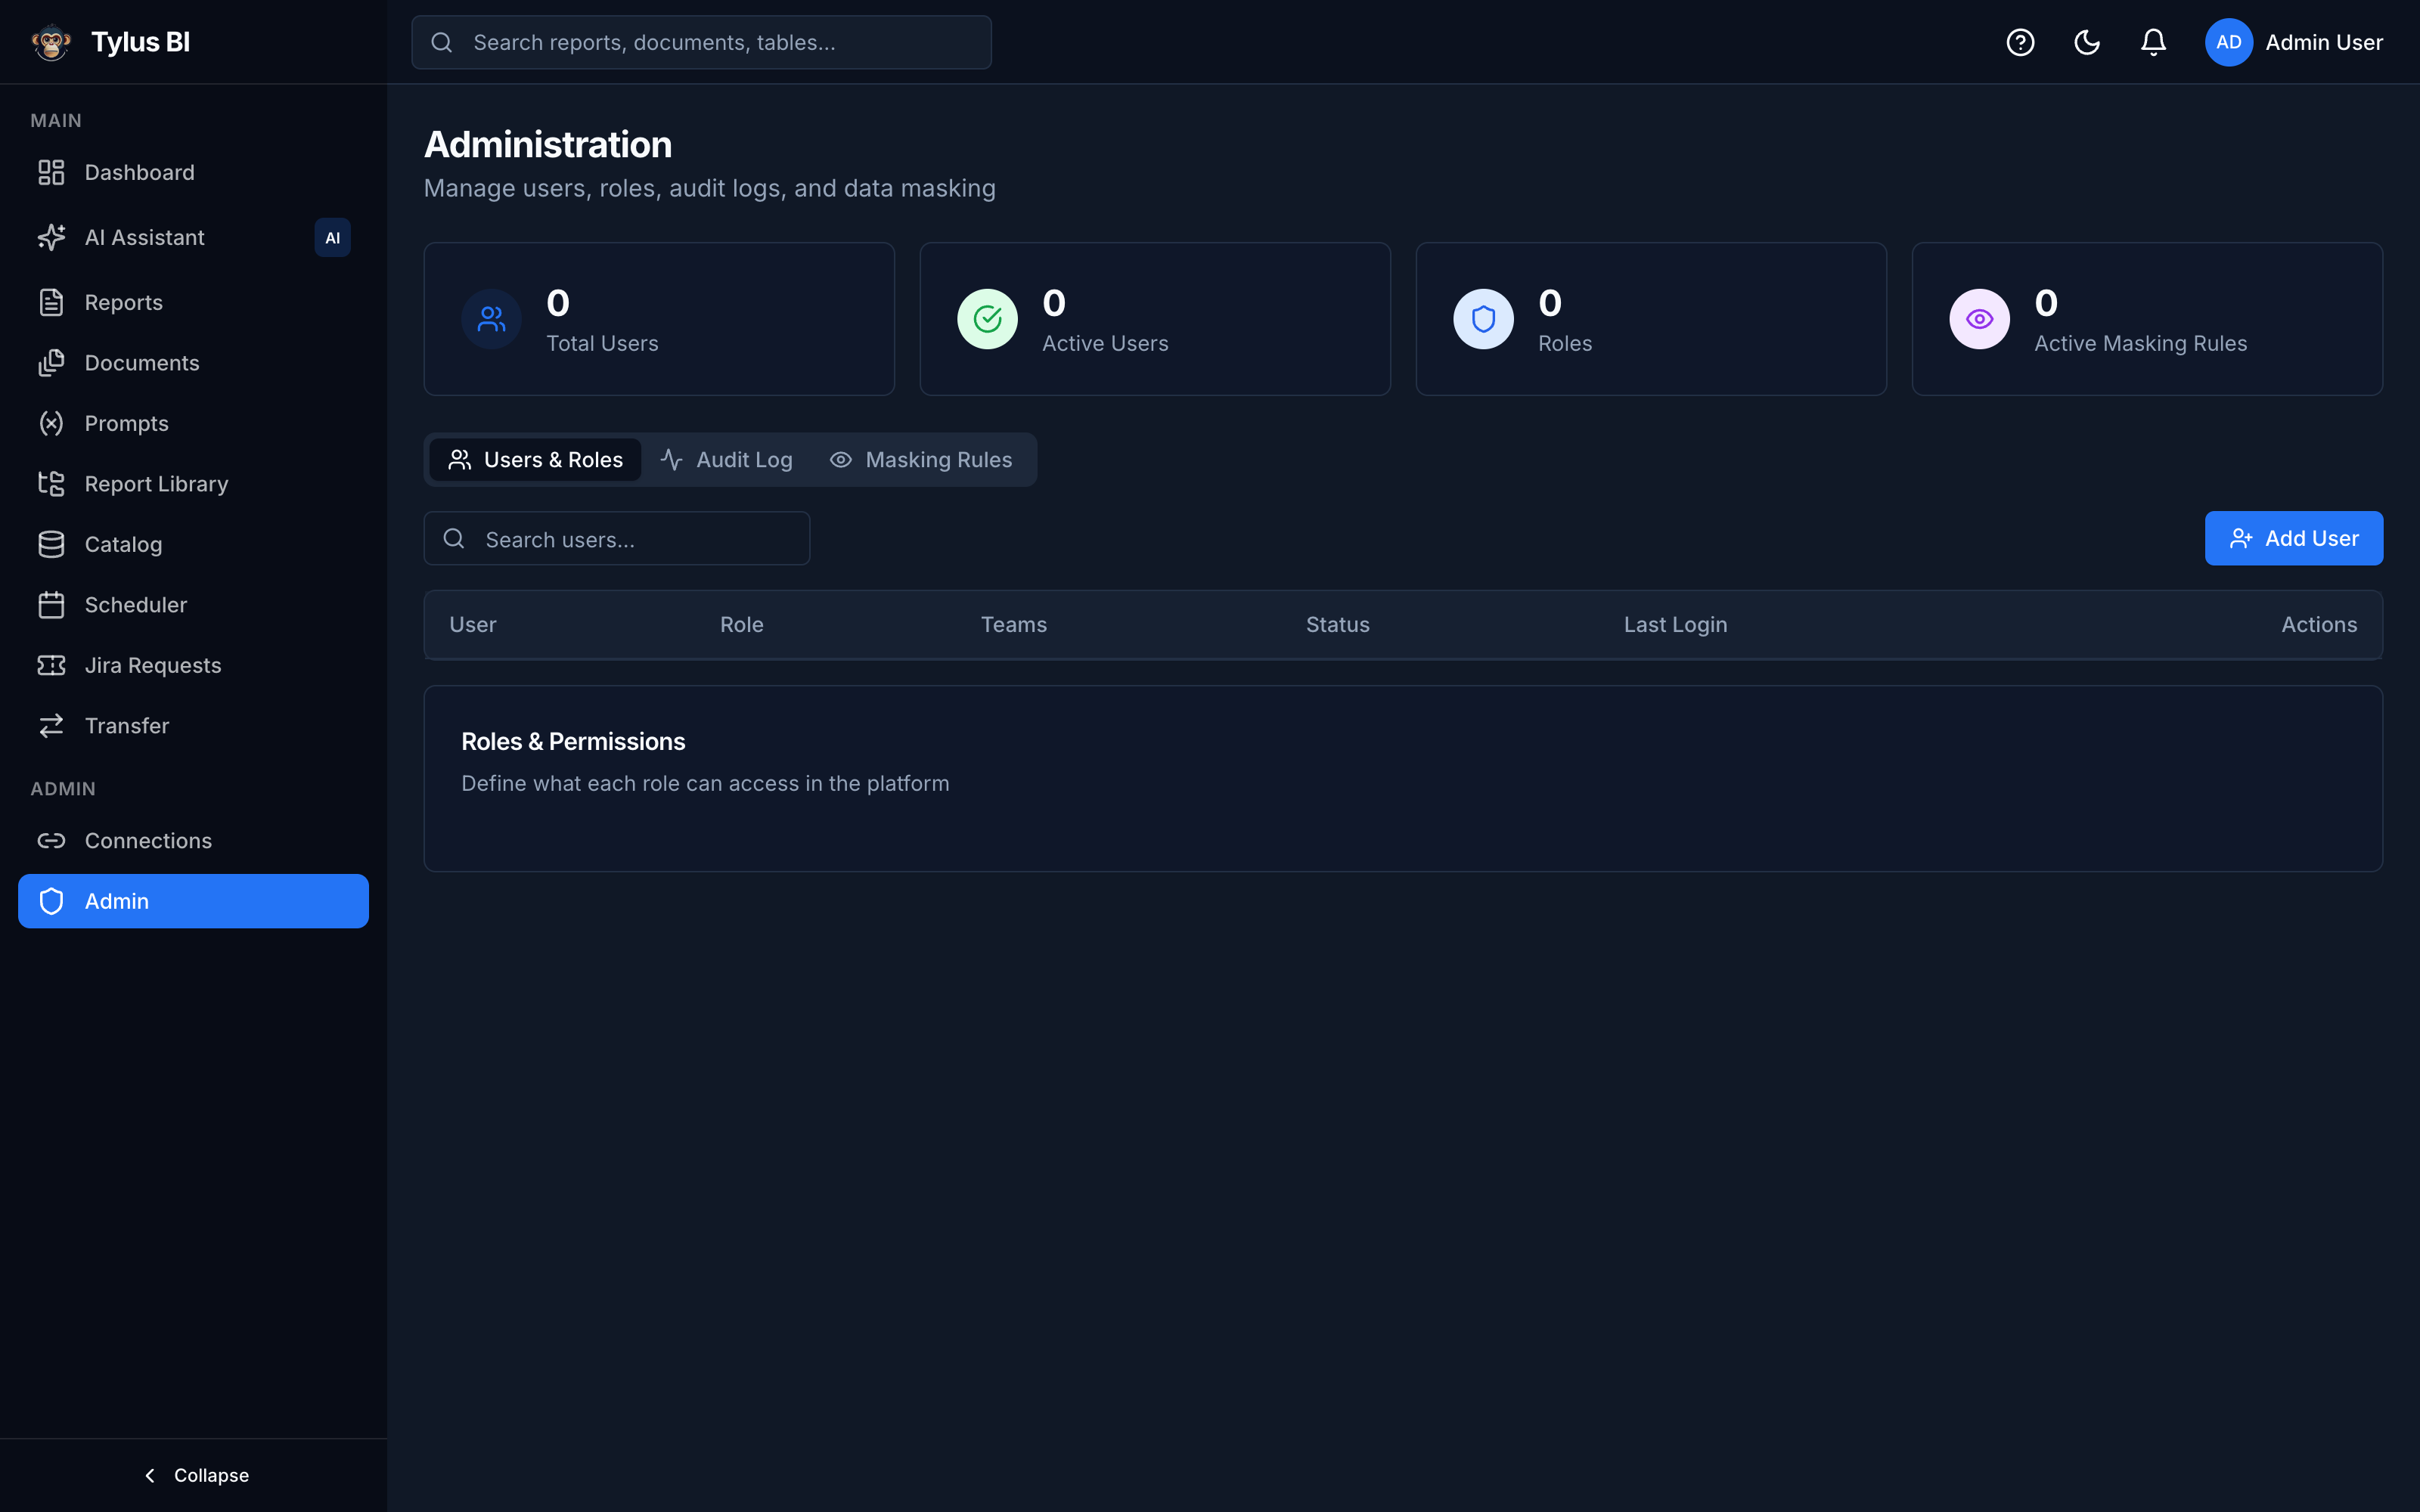Switch to the Masking Rules tab
Viewport: 2420px width, 1512px height.
921,460
